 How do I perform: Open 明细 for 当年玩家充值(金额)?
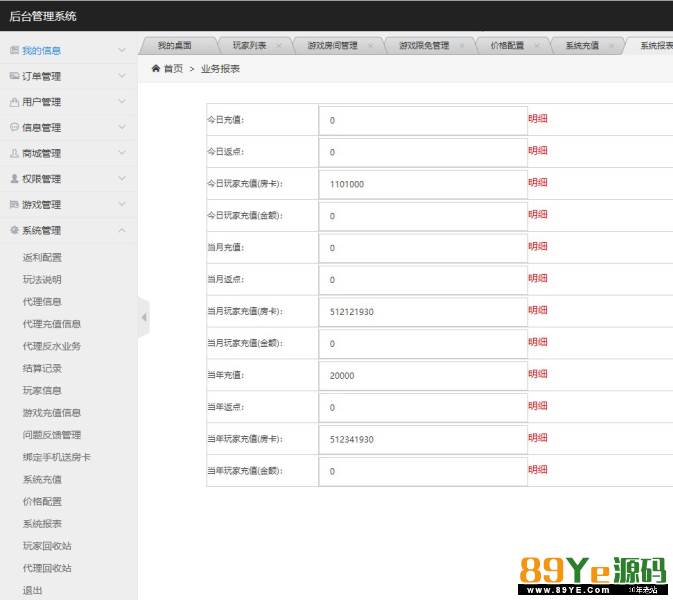538,470
